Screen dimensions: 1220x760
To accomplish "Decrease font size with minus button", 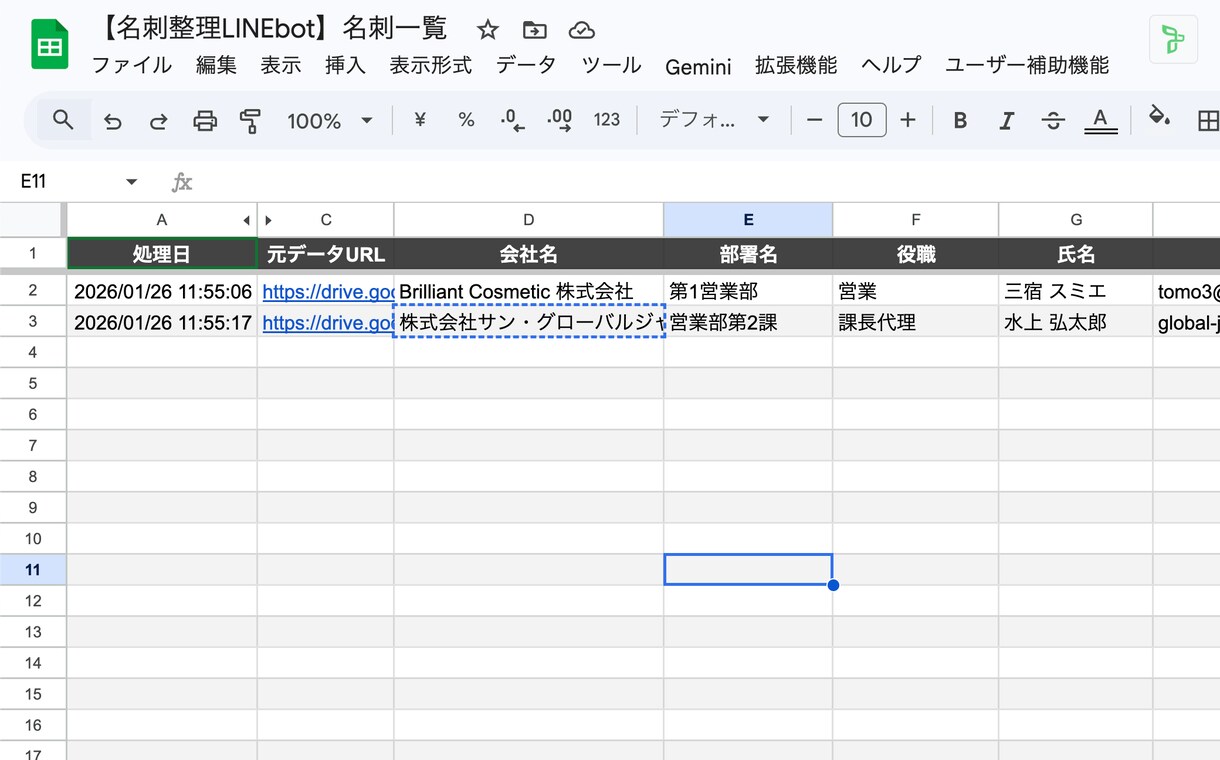I will [x=814, y=120].
